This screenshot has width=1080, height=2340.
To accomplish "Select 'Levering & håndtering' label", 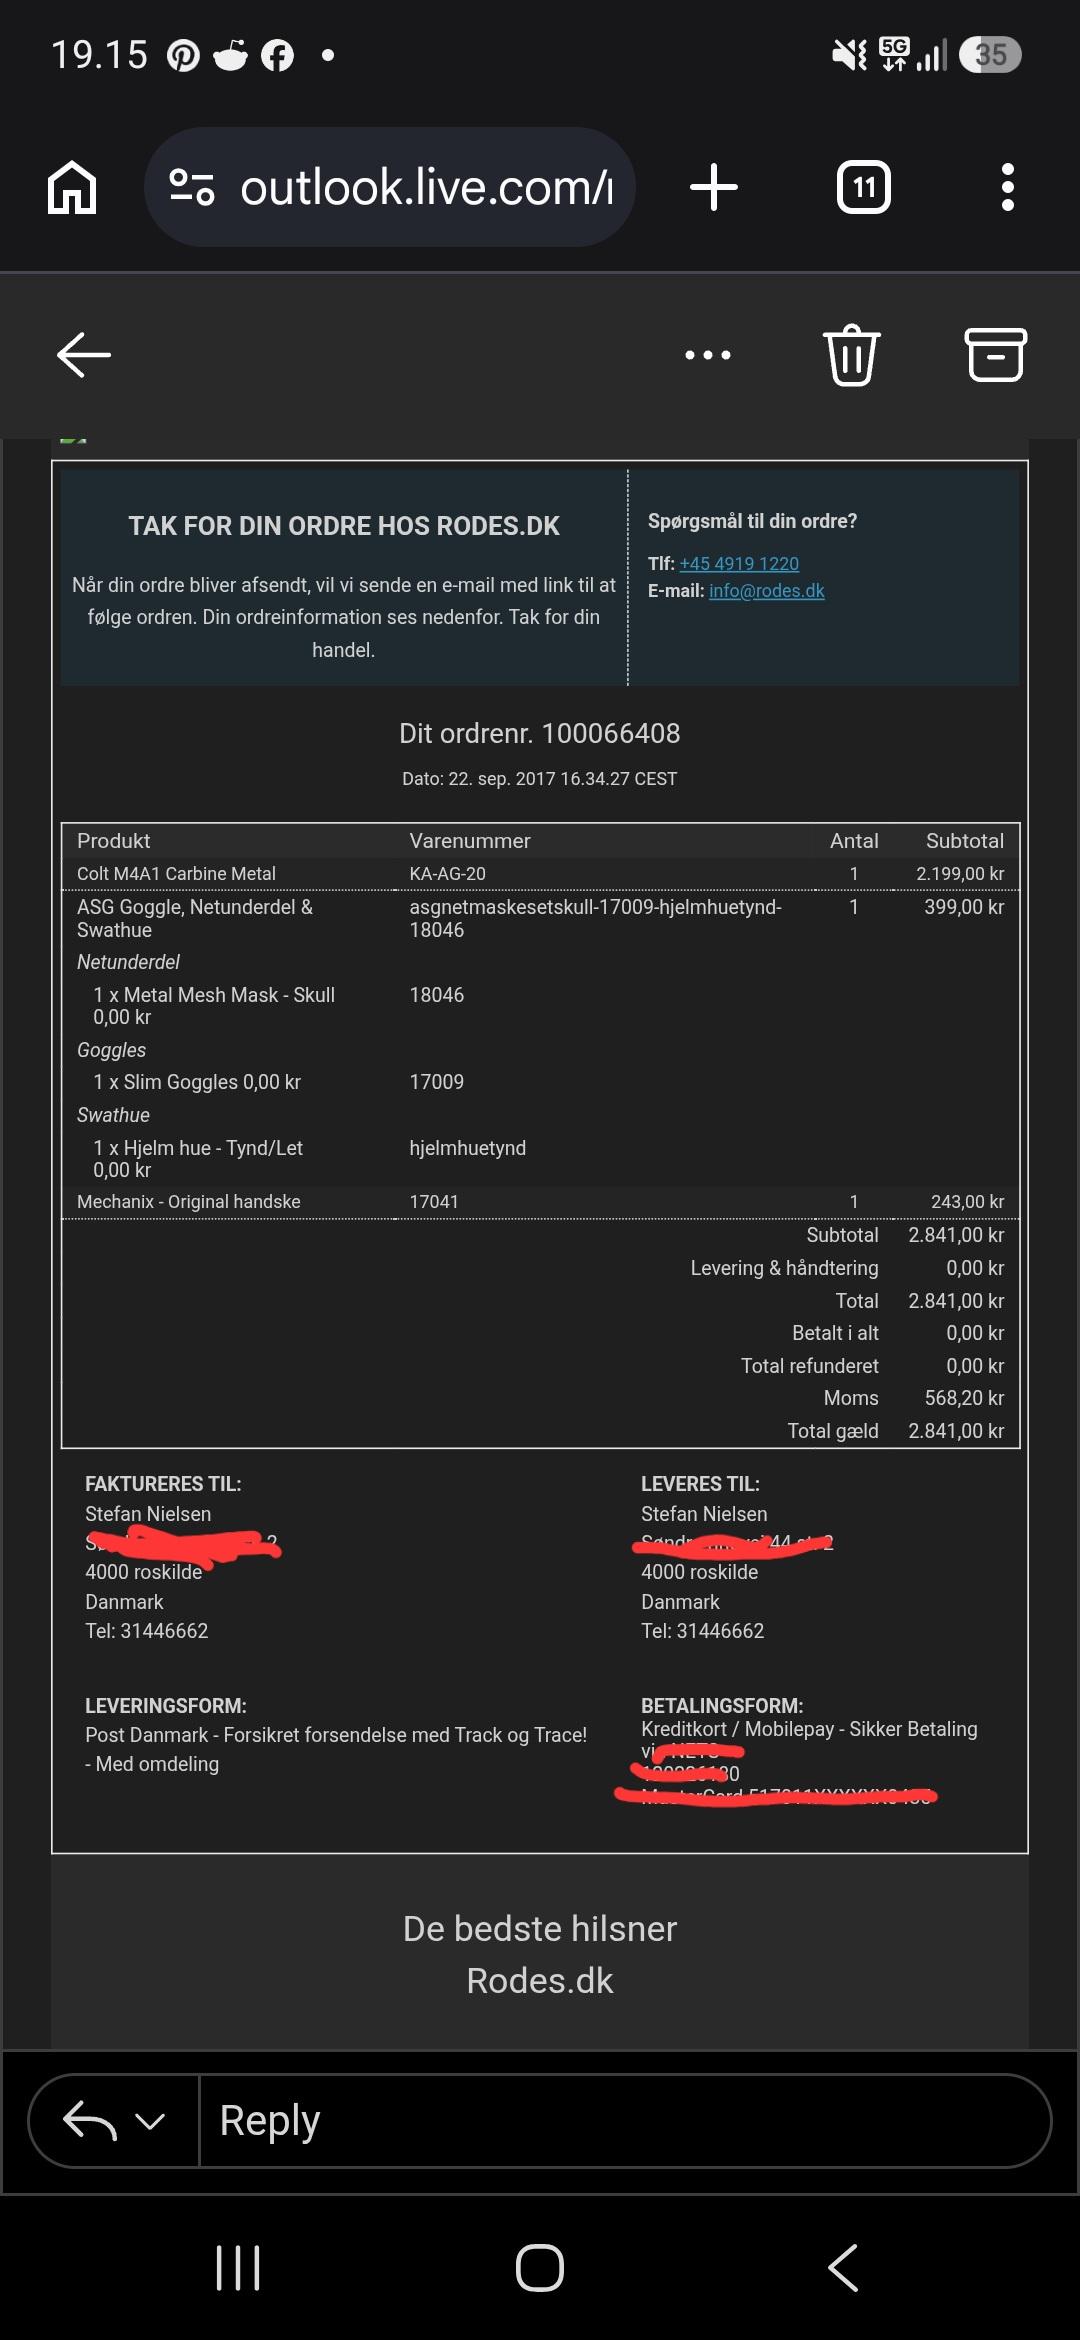I will tap(784, 1268).
